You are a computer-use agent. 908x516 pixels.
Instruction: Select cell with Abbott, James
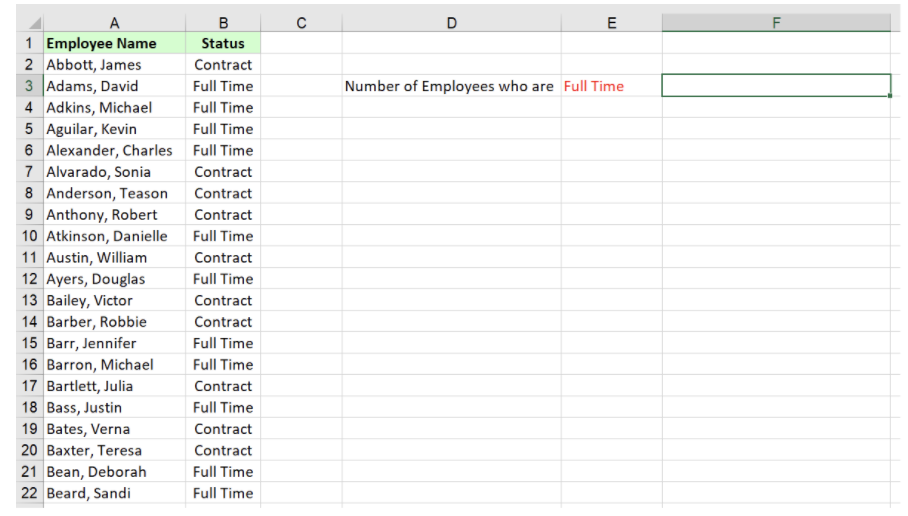pos(115,64)
